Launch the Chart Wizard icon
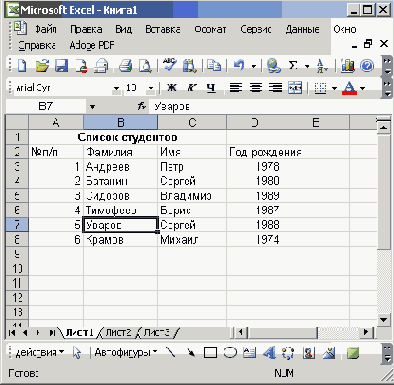The image size is (394, 385). click(x=348, y=66)
